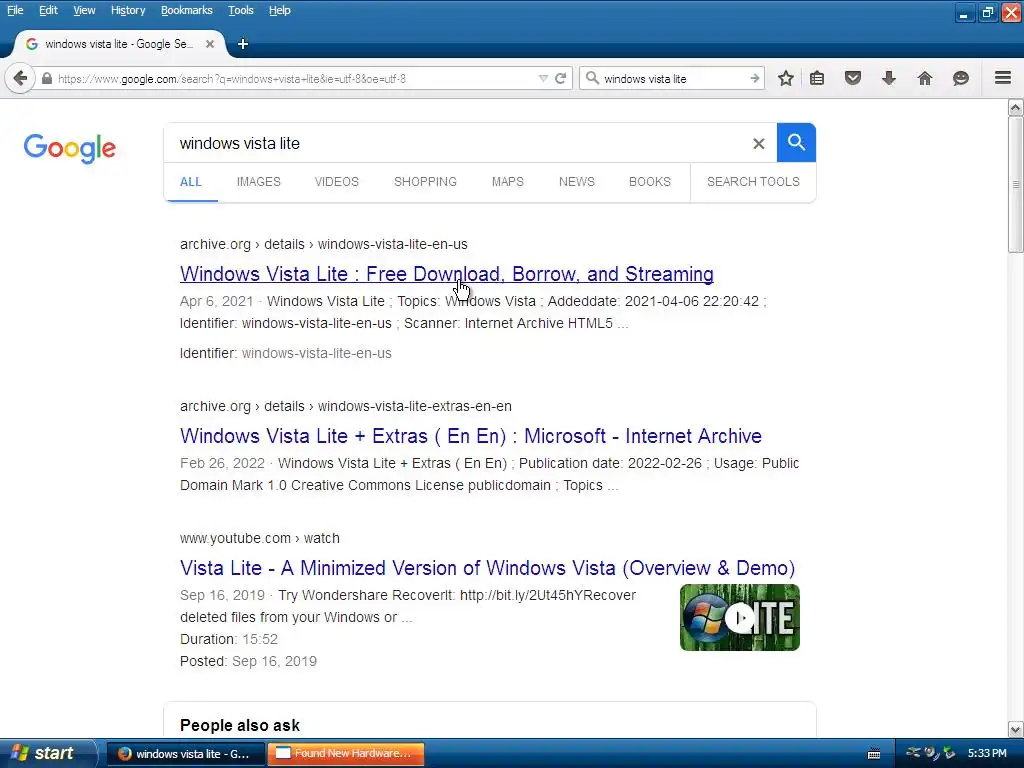Open SEARCH TOOLS options
This screenshot has width=1024, height=768.
point(753,182)
